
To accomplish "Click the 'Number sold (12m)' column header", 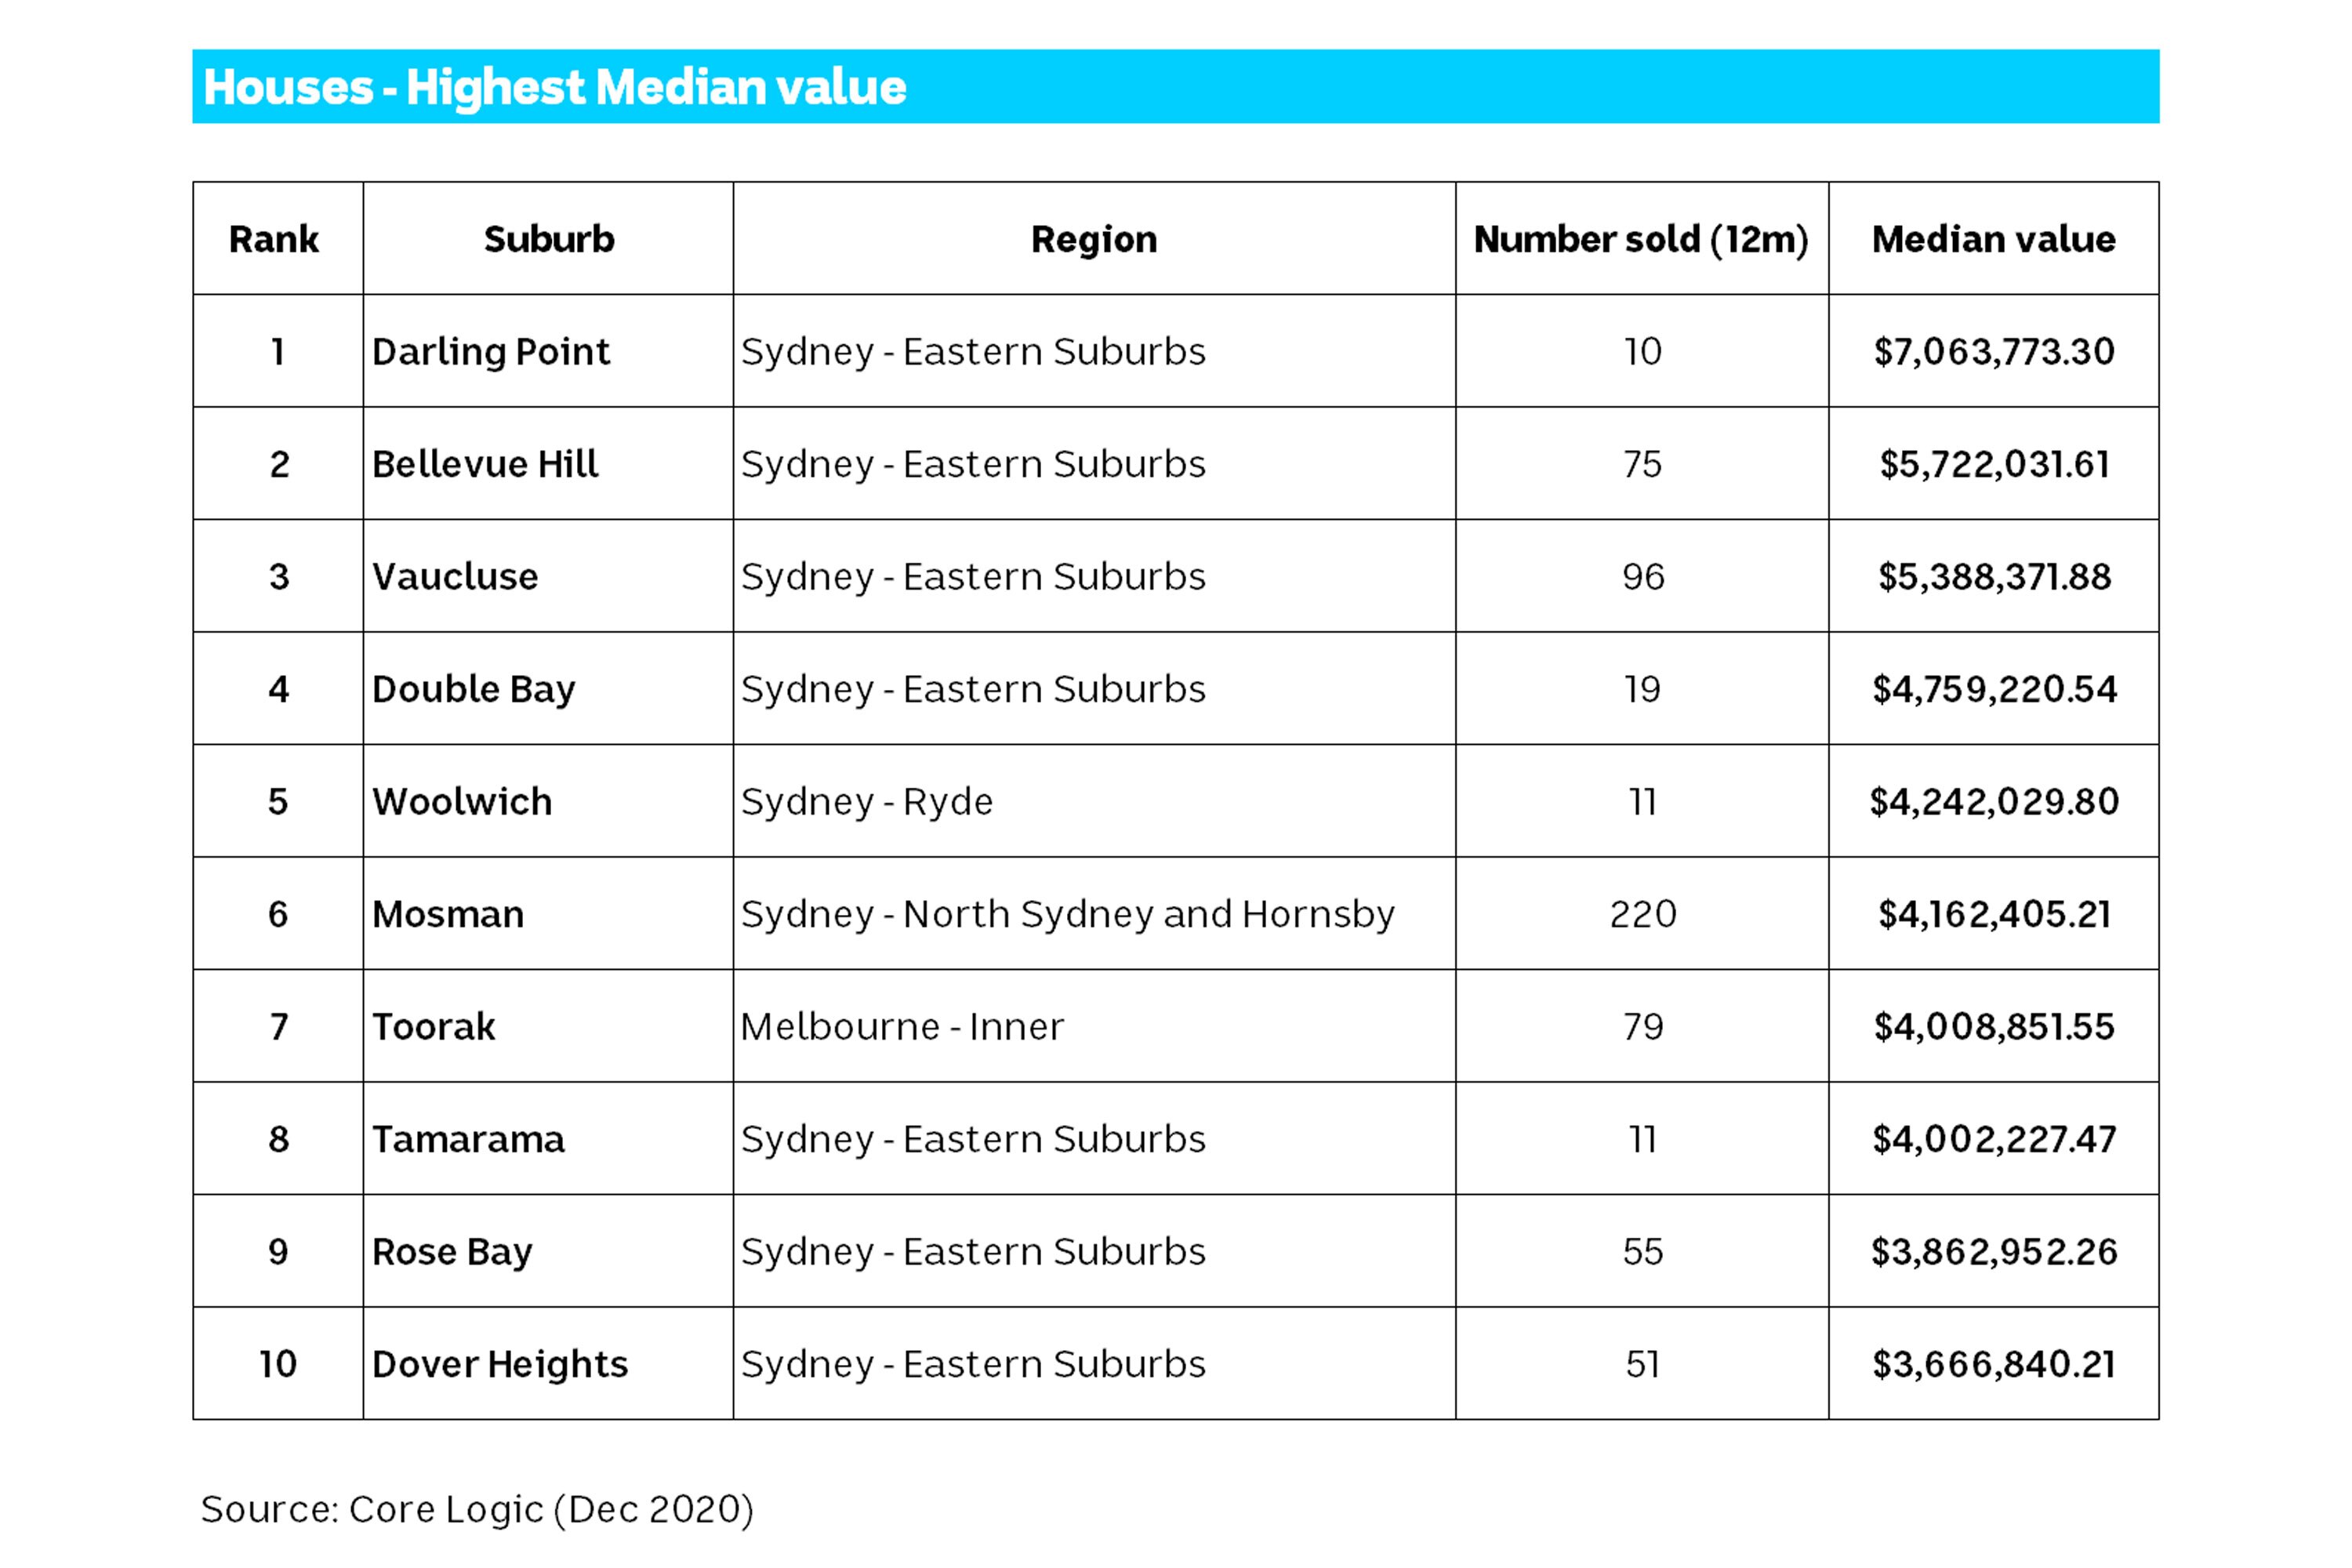I will 1641,239.
